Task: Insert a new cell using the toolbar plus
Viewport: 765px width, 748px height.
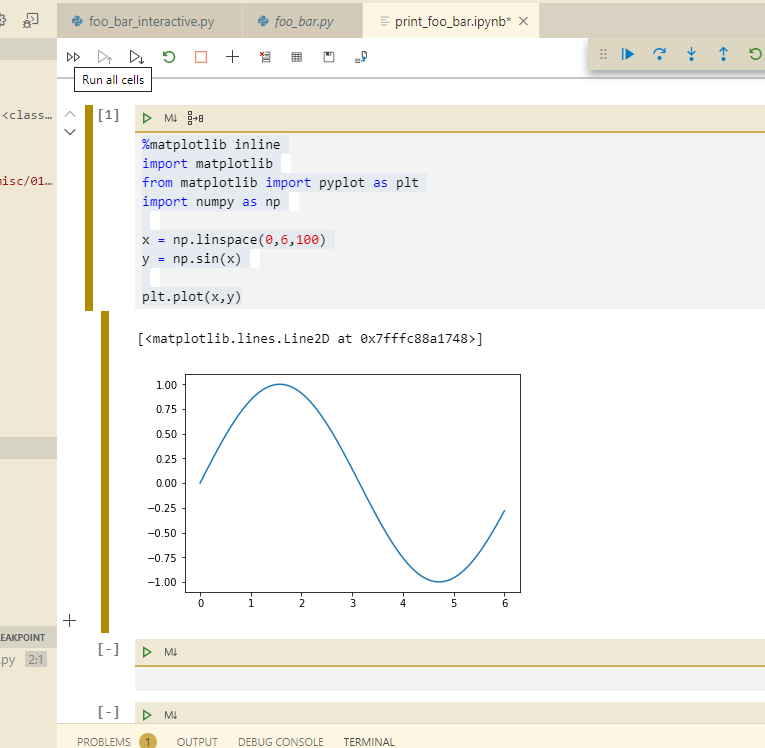Action: (x=233, y=57)
